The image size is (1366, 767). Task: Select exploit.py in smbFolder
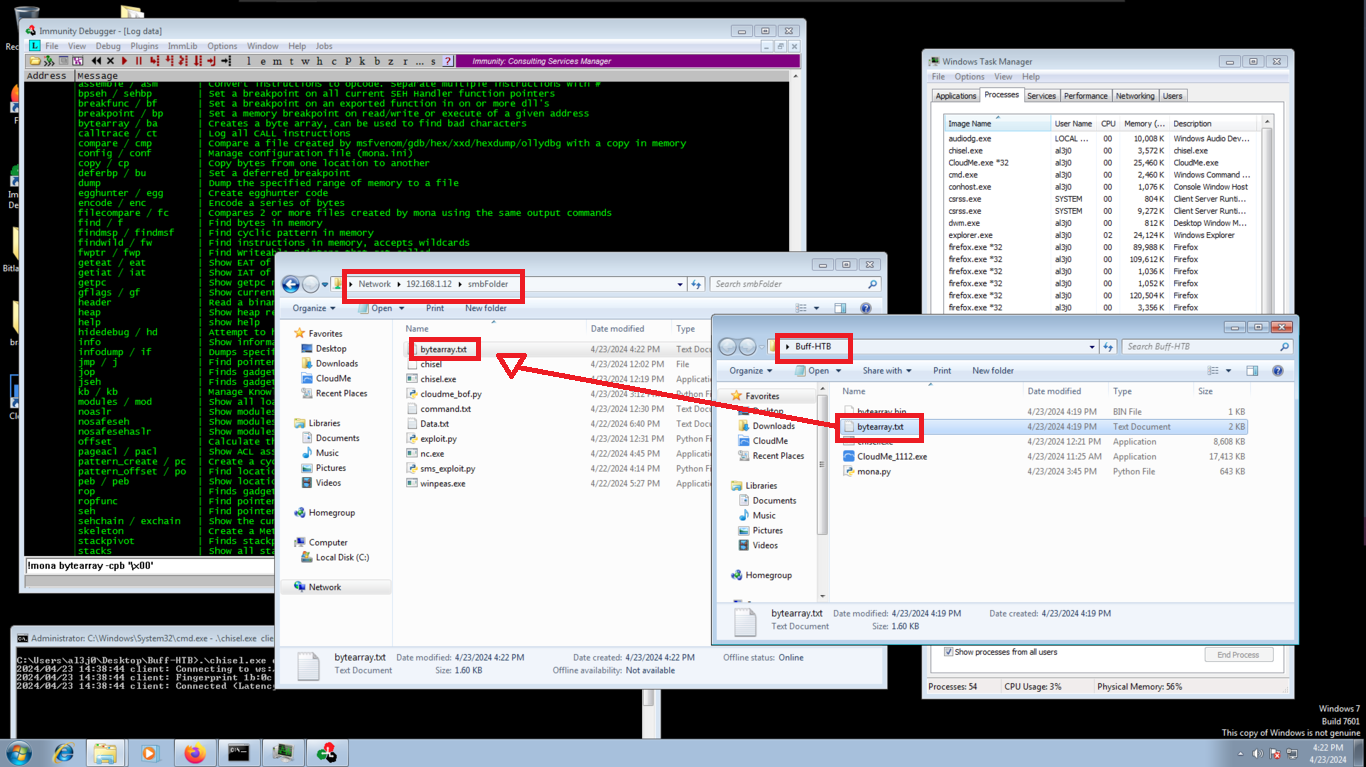click(x=439, y=438)
